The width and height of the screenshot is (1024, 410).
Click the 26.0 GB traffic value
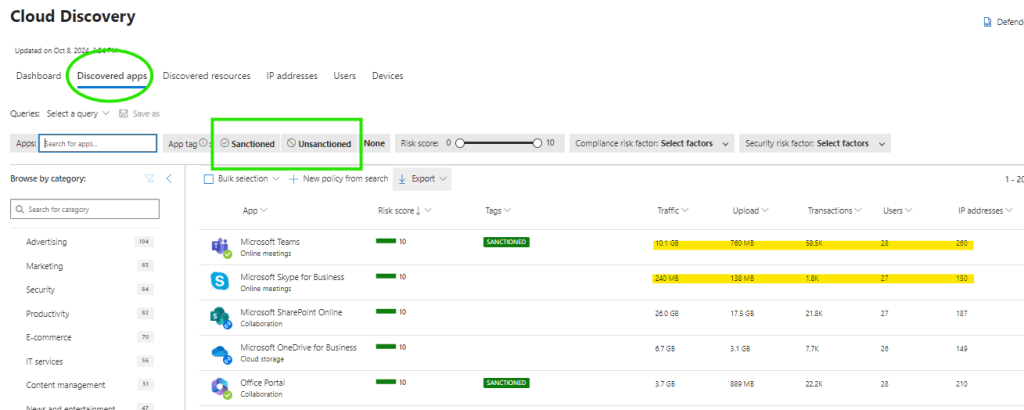667,313
